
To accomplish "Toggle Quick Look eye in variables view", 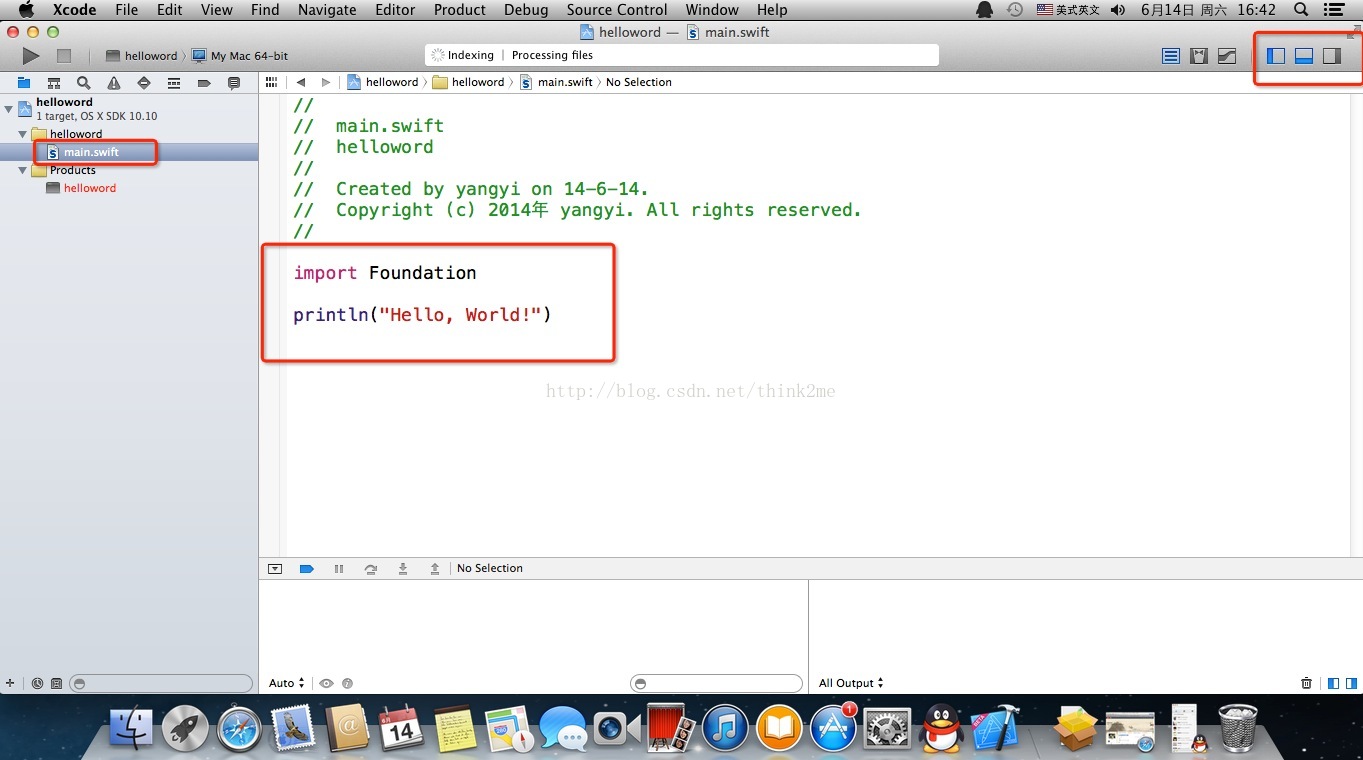I will pos(326,683).
